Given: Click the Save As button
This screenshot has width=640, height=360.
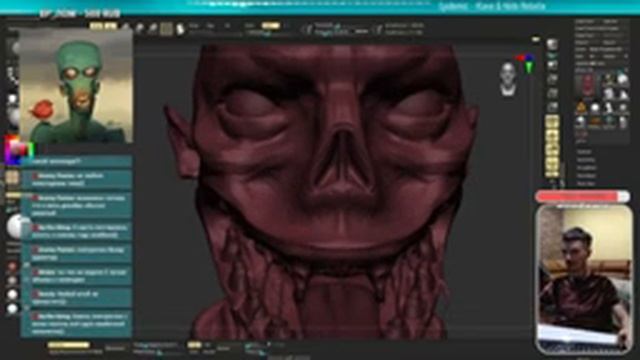Looking at the screenshot, I should tap(611, 21).
